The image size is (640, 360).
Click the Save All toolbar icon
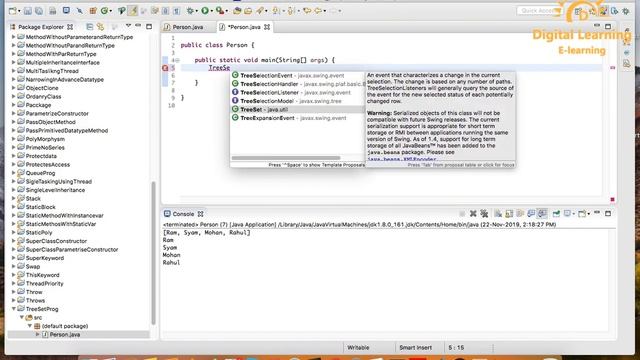[39, 11]
